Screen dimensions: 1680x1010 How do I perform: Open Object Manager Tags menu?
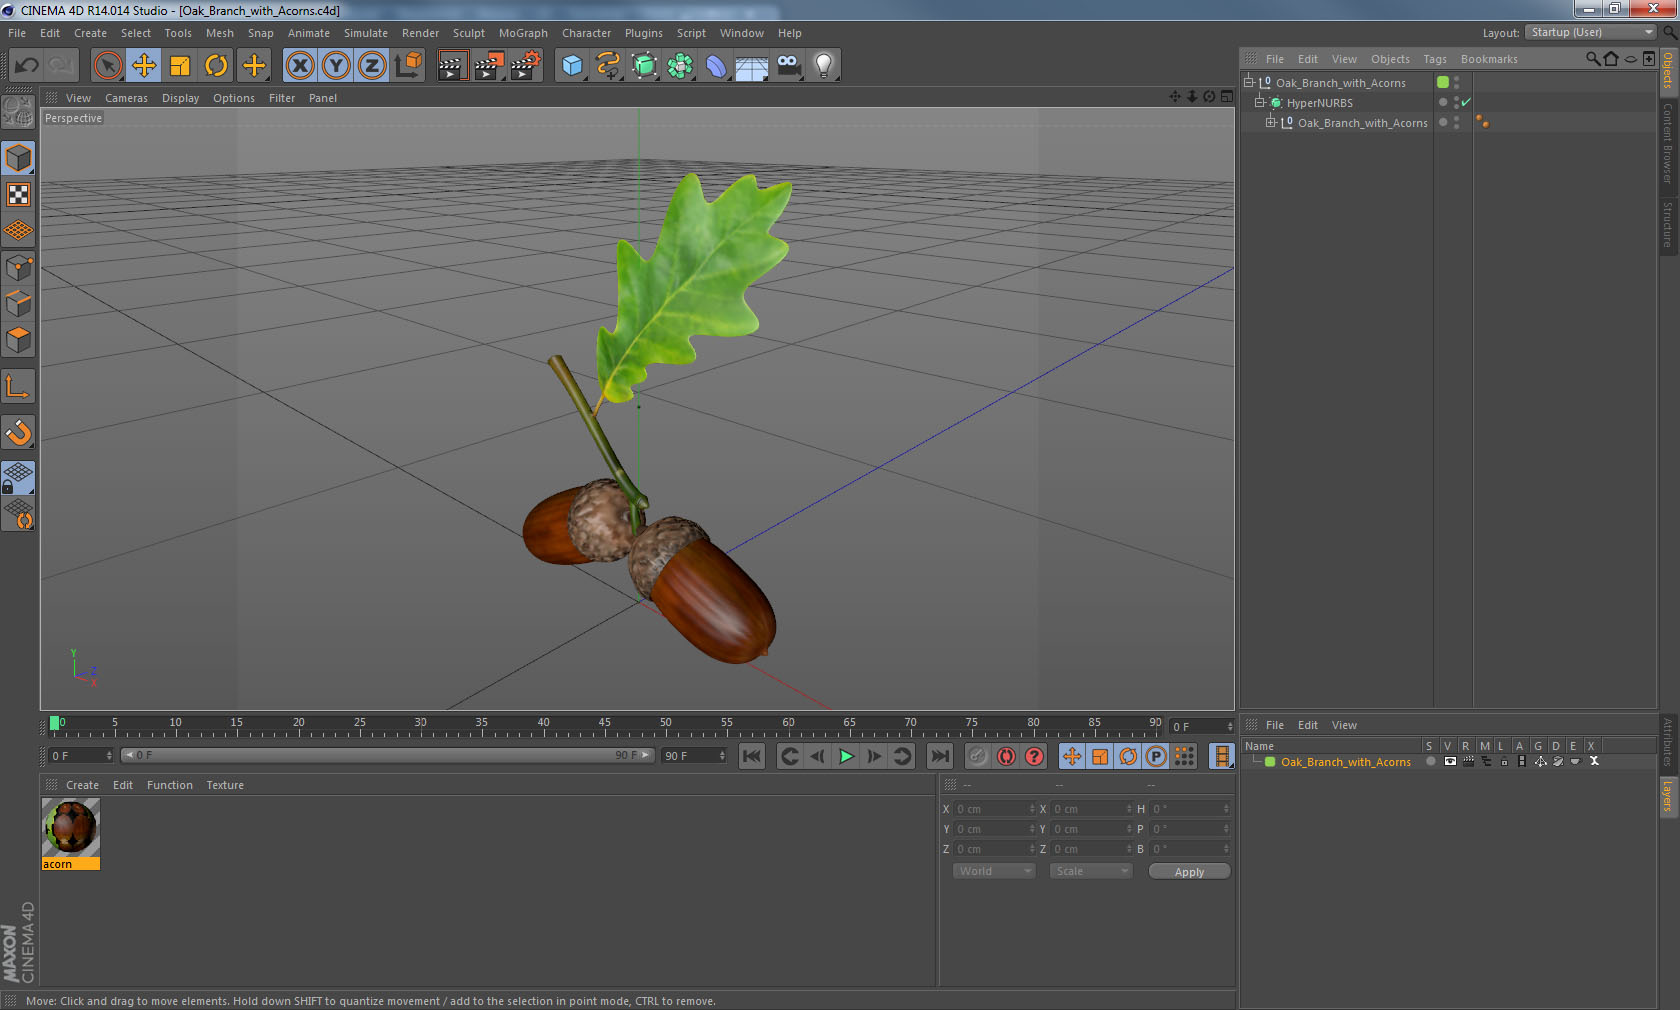[1435, 59]
